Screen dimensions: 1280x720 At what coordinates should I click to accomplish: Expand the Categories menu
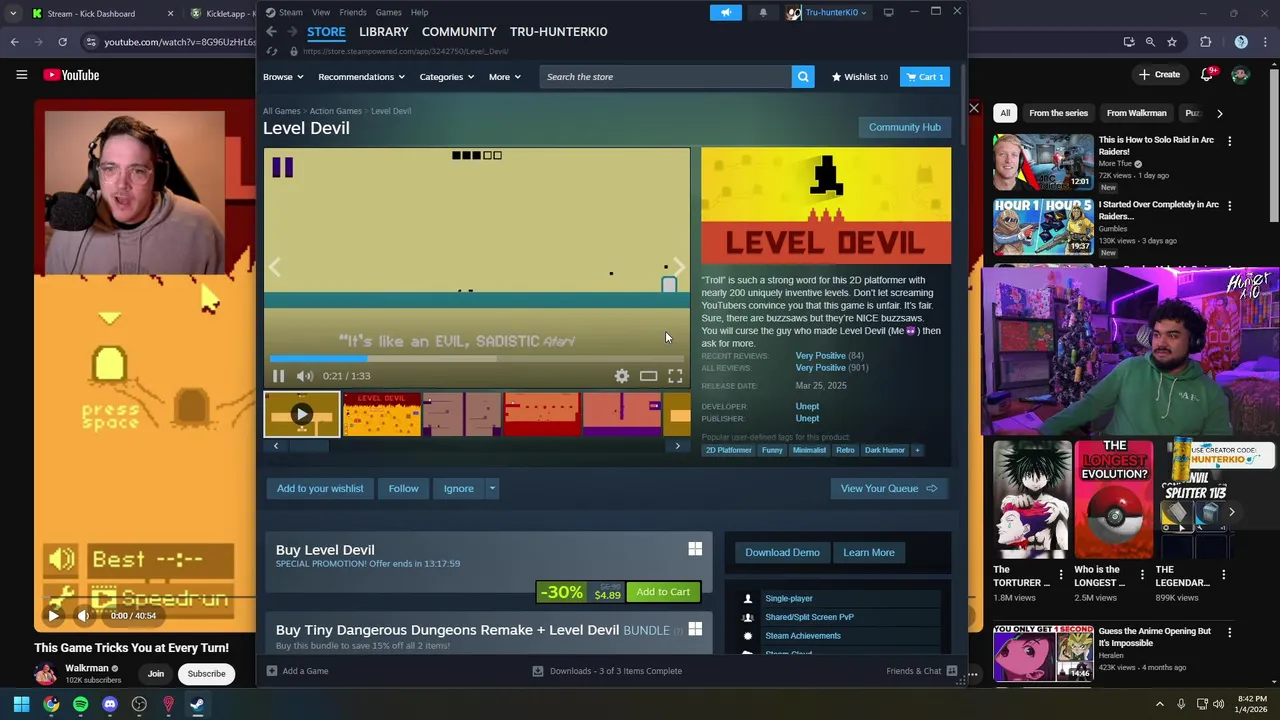point(446,77)
